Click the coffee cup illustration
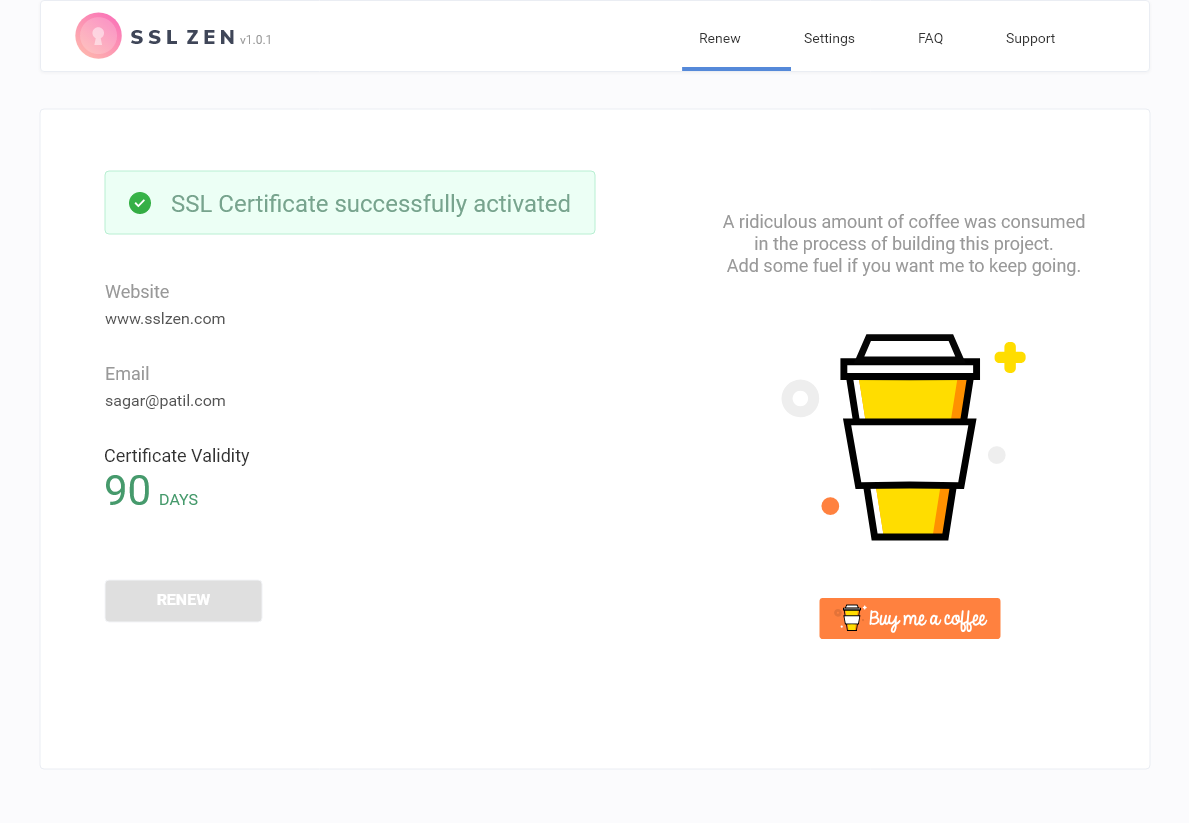 point(910,435)
